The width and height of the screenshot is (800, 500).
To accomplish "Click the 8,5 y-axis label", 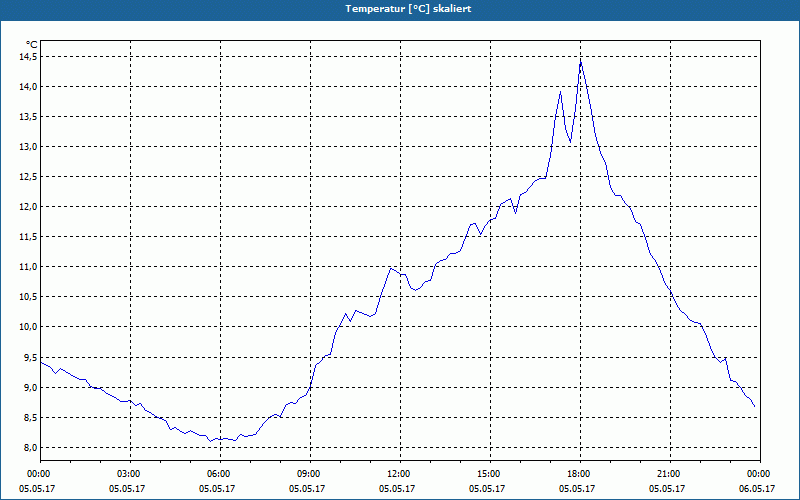I will pos(30,418).
